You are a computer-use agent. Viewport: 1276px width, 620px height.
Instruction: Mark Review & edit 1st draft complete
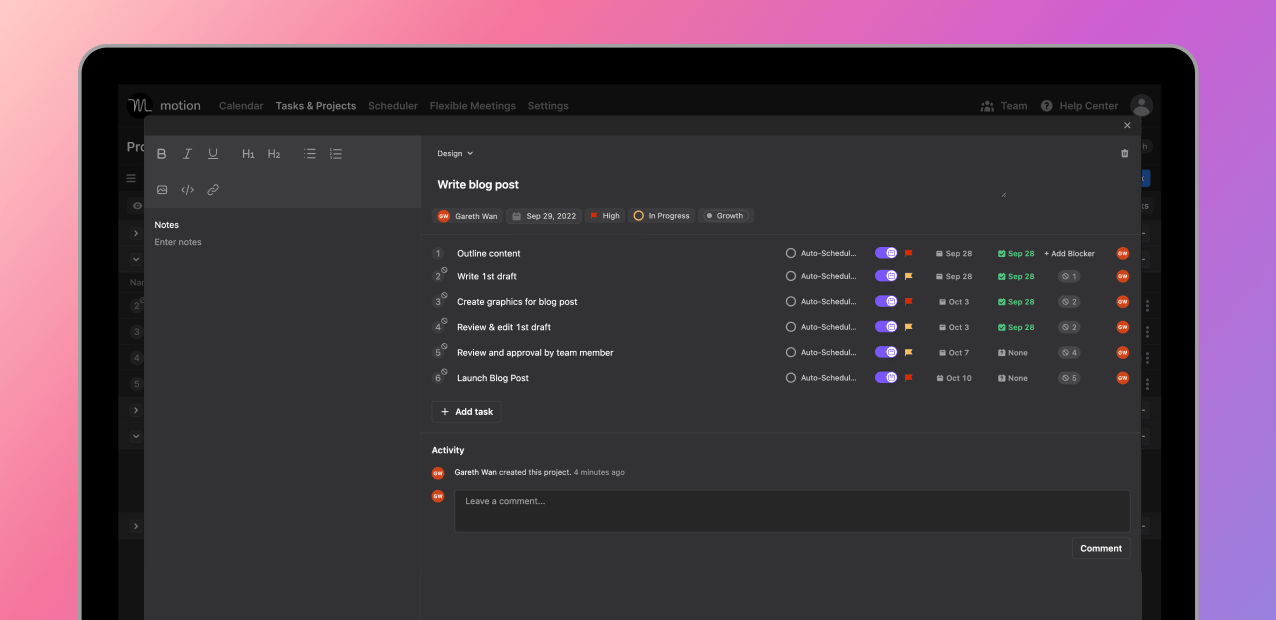point(791,327)
